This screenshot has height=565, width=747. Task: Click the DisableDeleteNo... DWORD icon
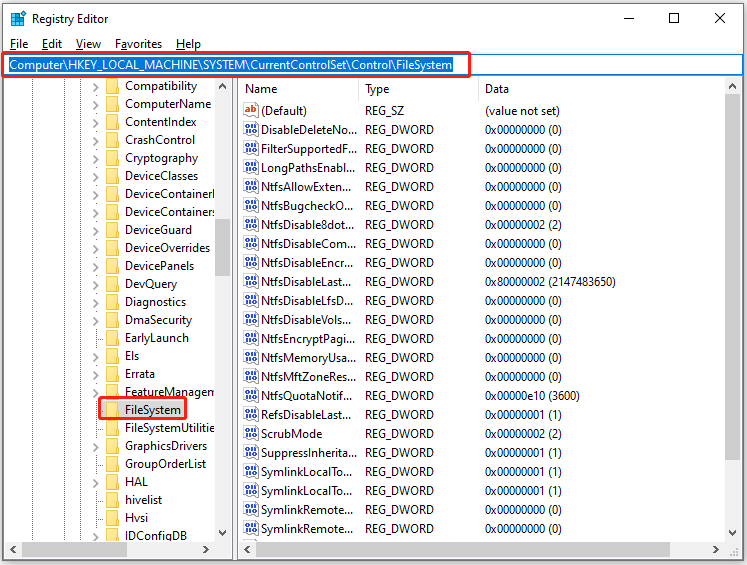[251, 130]
